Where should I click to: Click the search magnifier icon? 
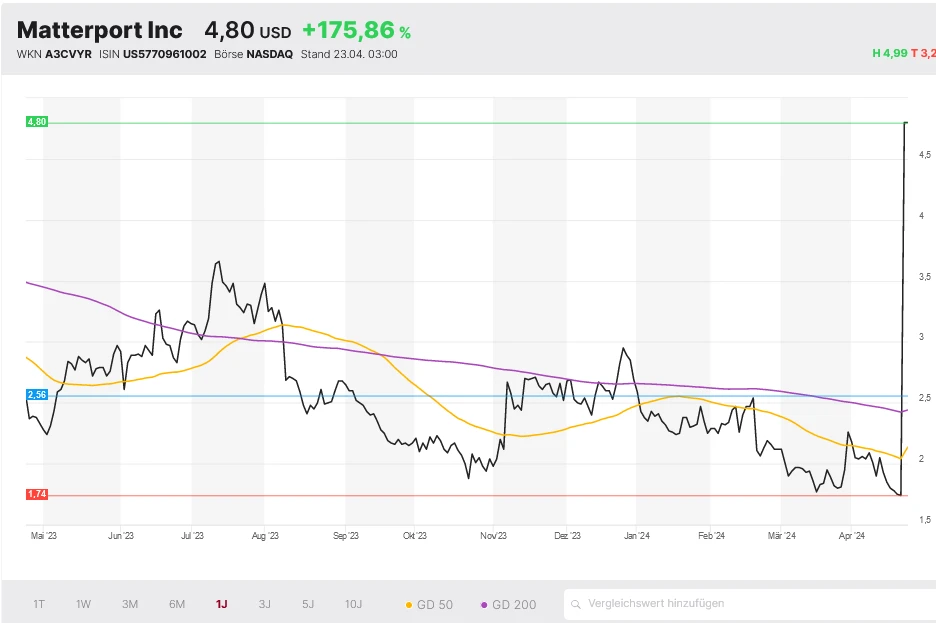point(575,604)
